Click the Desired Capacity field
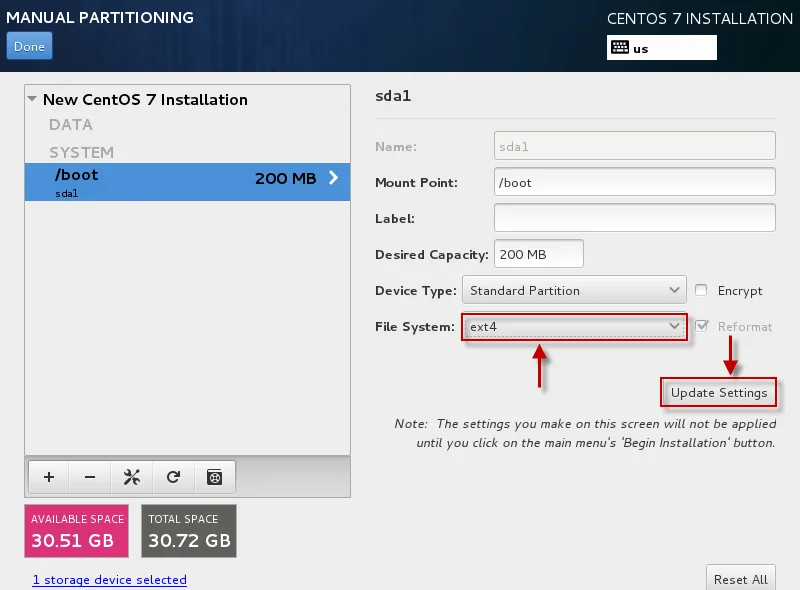 coord(538,255)
